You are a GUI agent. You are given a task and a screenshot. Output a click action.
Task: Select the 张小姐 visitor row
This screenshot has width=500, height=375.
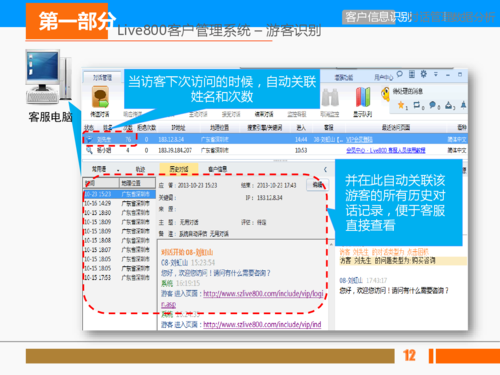click(275, 150)
